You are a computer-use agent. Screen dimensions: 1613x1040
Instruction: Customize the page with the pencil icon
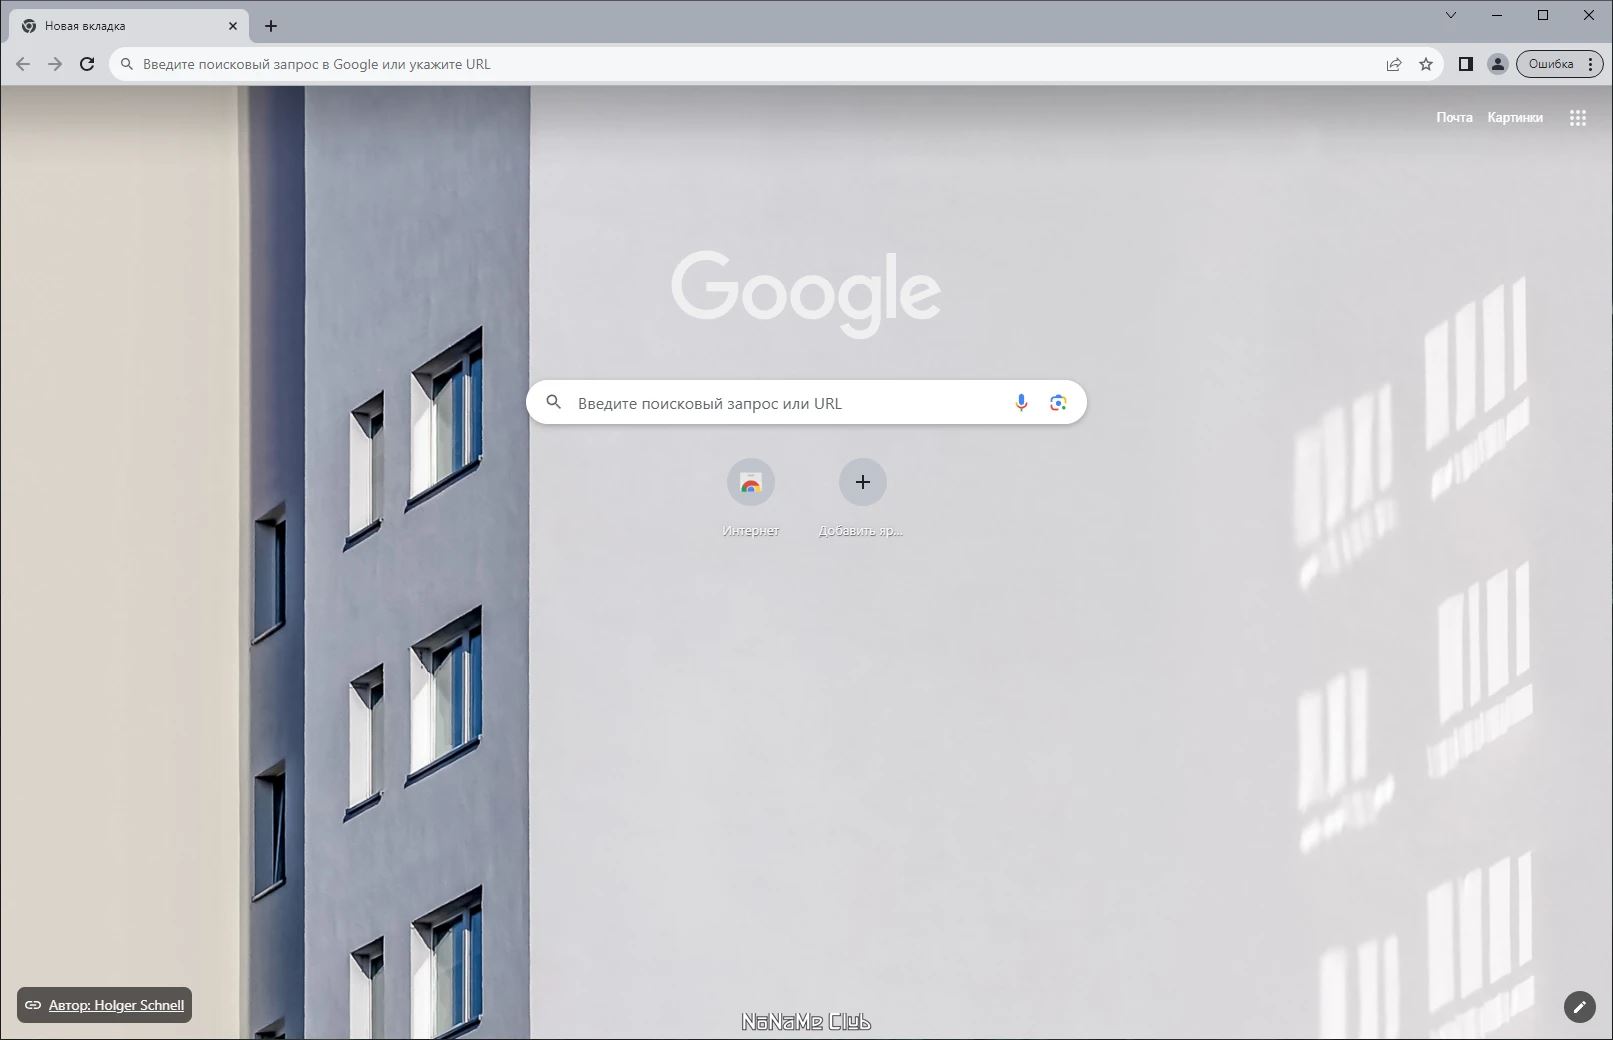[x=1579, y=1007]
